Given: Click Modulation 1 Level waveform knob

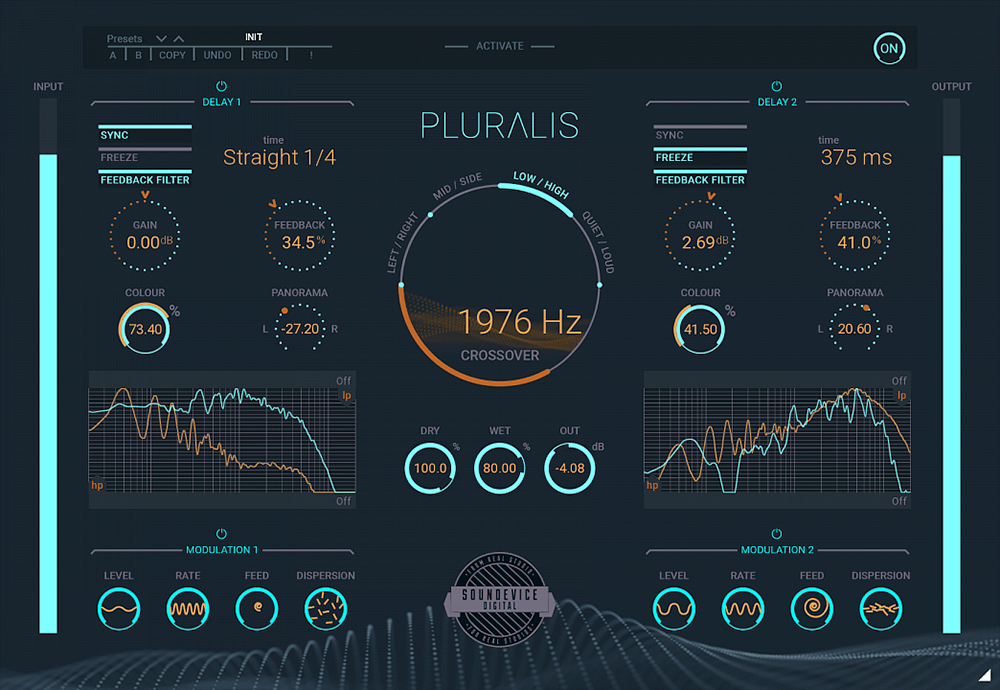Looking at the screenshot, I should click(119, 609).
